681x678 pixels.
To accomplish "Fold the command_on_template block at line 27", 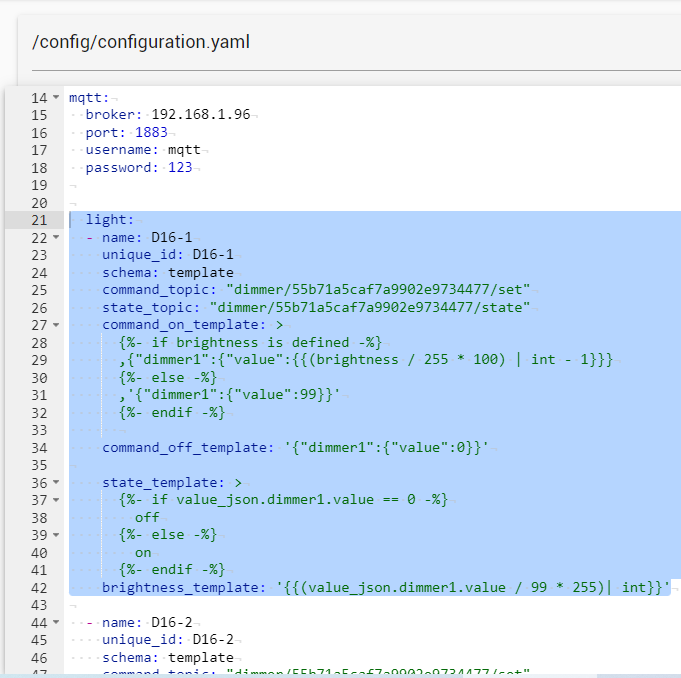I will click(x=55, y=326).
